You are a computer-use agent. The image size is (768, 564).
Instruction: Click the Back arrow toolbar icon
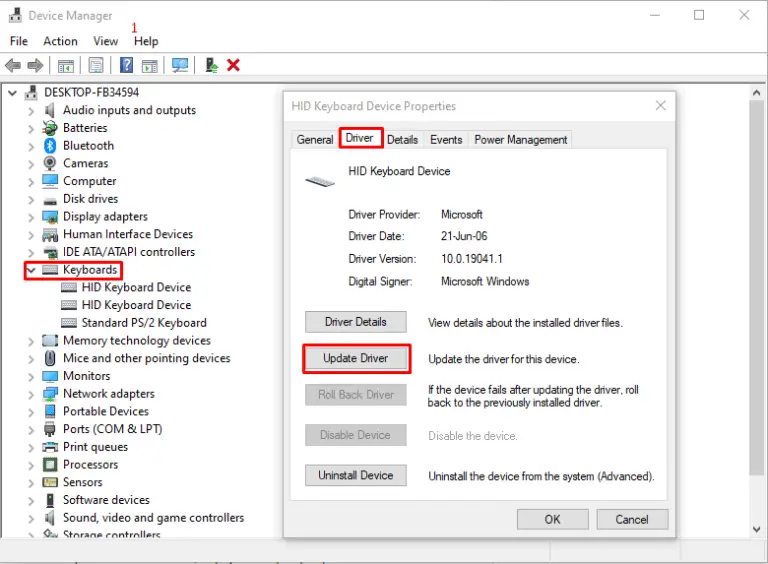(13, 65)
